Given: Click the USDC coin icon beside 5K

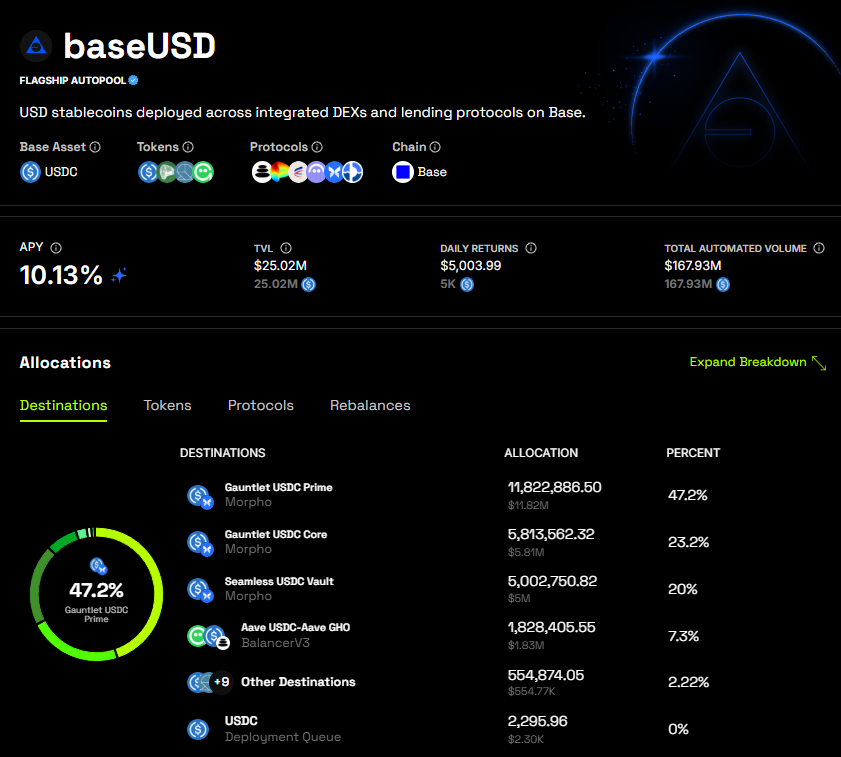Looking at the screenshot, I should click(467, 284).
